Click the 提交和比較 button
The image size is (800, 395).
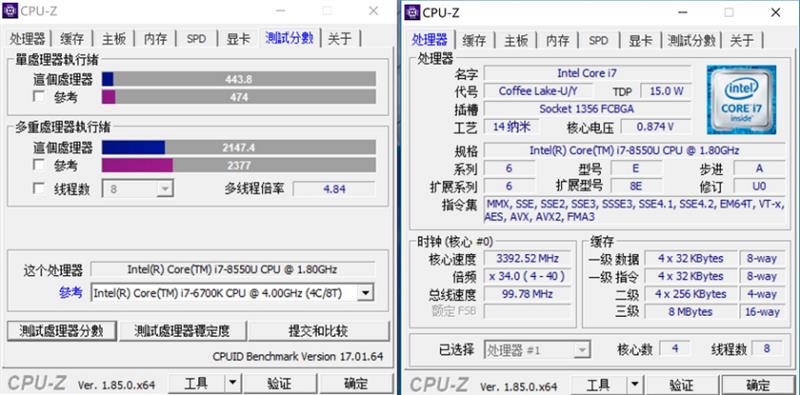[x=318, y=331]
